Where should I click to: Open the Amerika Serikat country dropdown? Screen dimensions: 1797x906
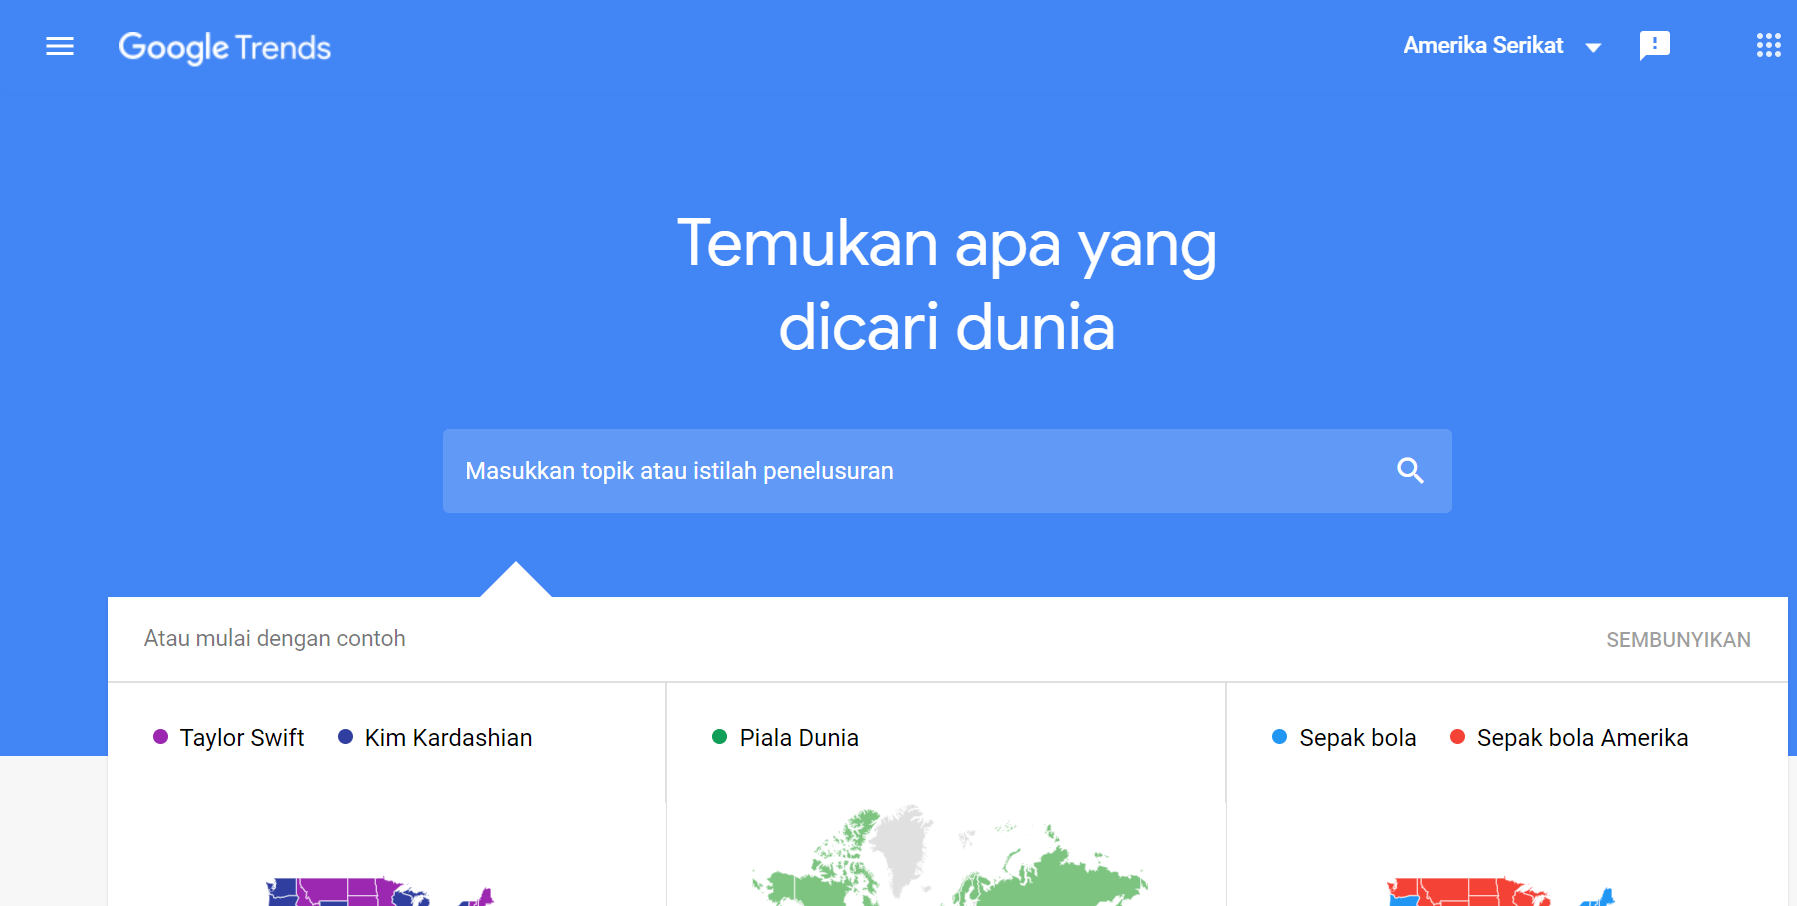click(1502, 46)
